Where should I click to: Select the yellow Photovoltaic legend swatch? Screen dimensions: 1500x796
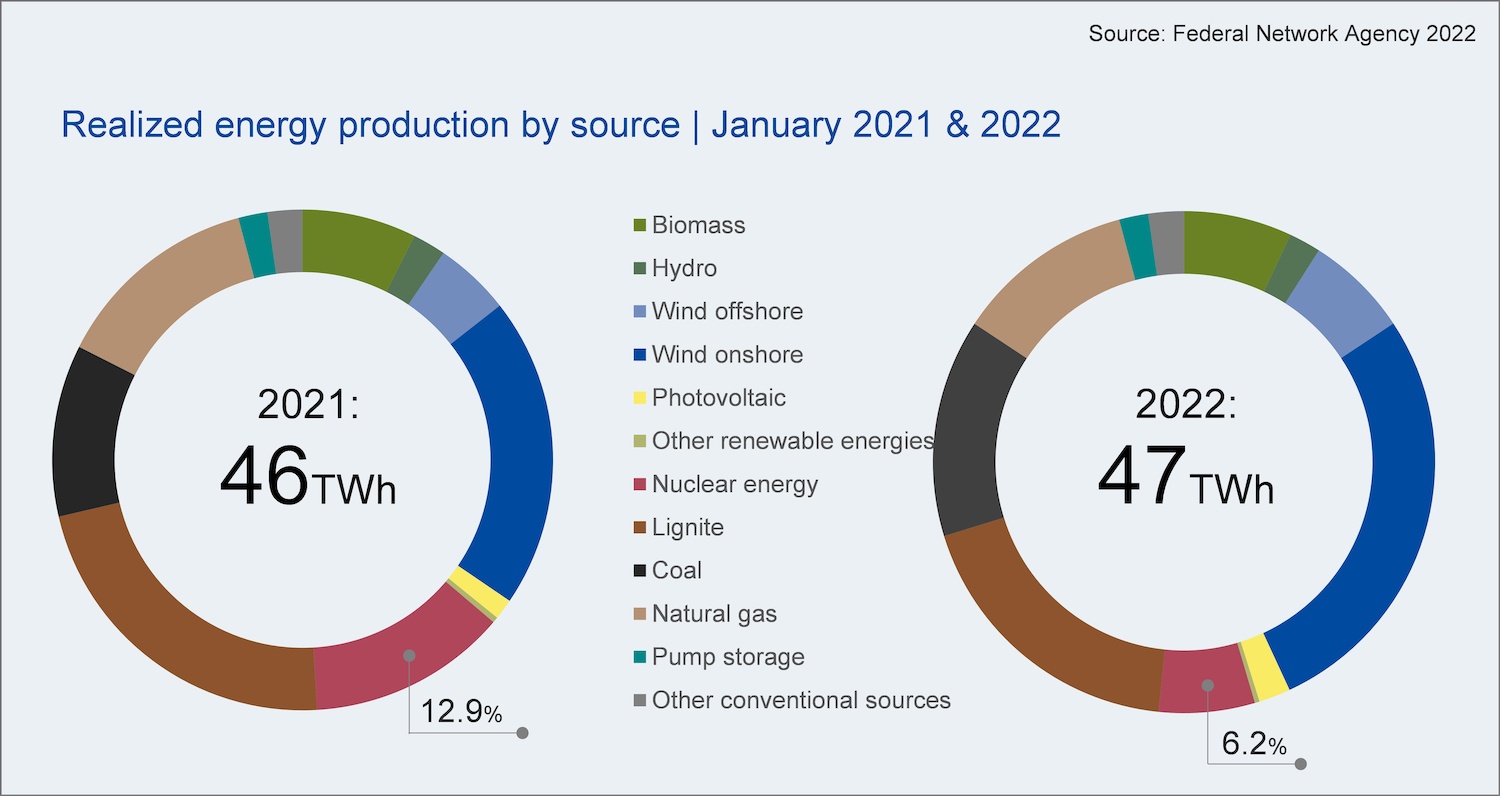point(640,398)
